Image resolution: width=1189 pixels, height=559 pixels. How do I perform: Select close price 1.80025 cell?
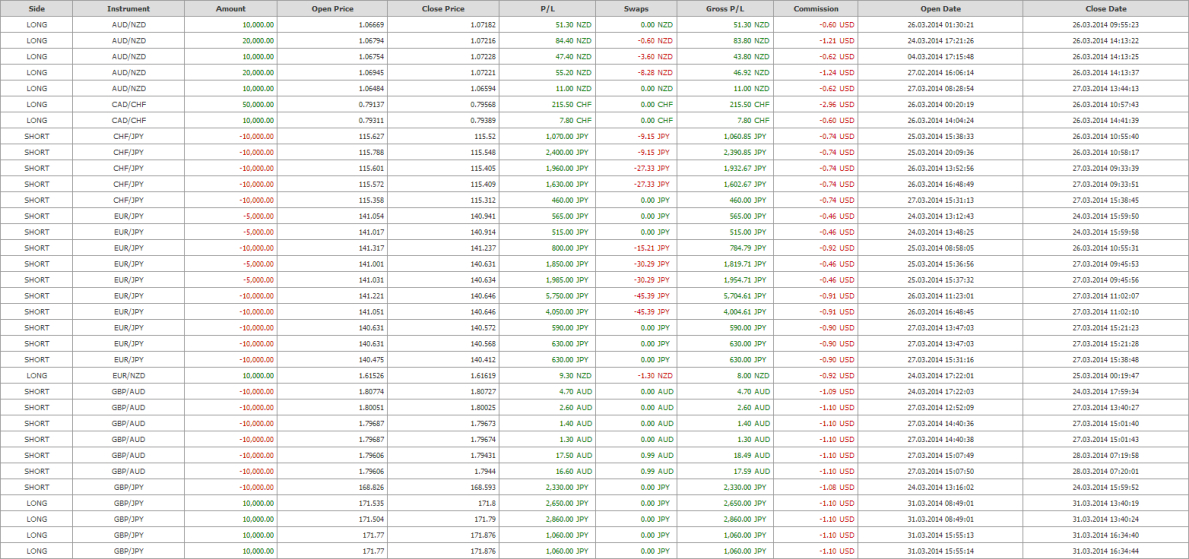coord(443,407)
